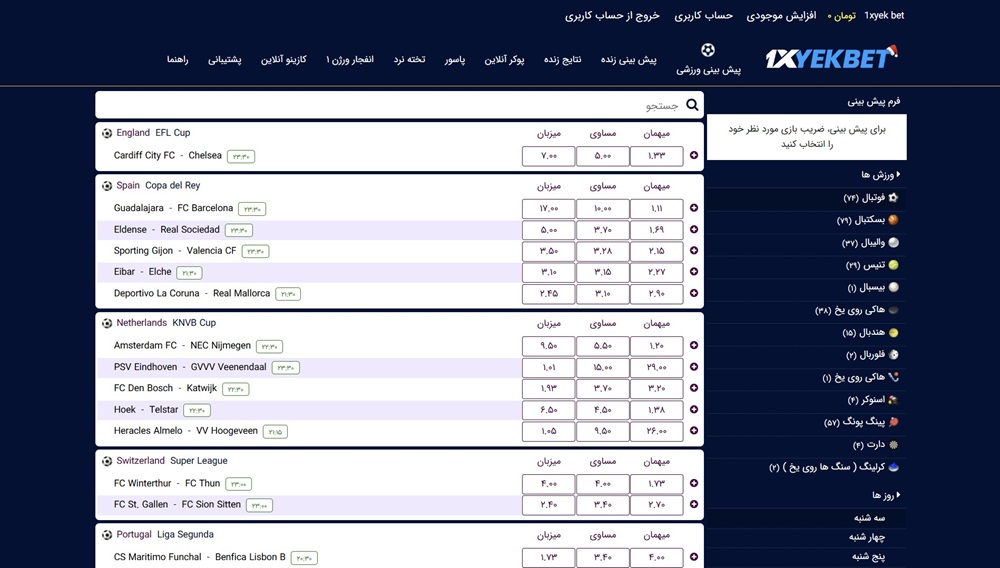Click soccer ball icon beside Switzerland Super League
Screen dimensions: 1000x568
(x=107, y=461)
